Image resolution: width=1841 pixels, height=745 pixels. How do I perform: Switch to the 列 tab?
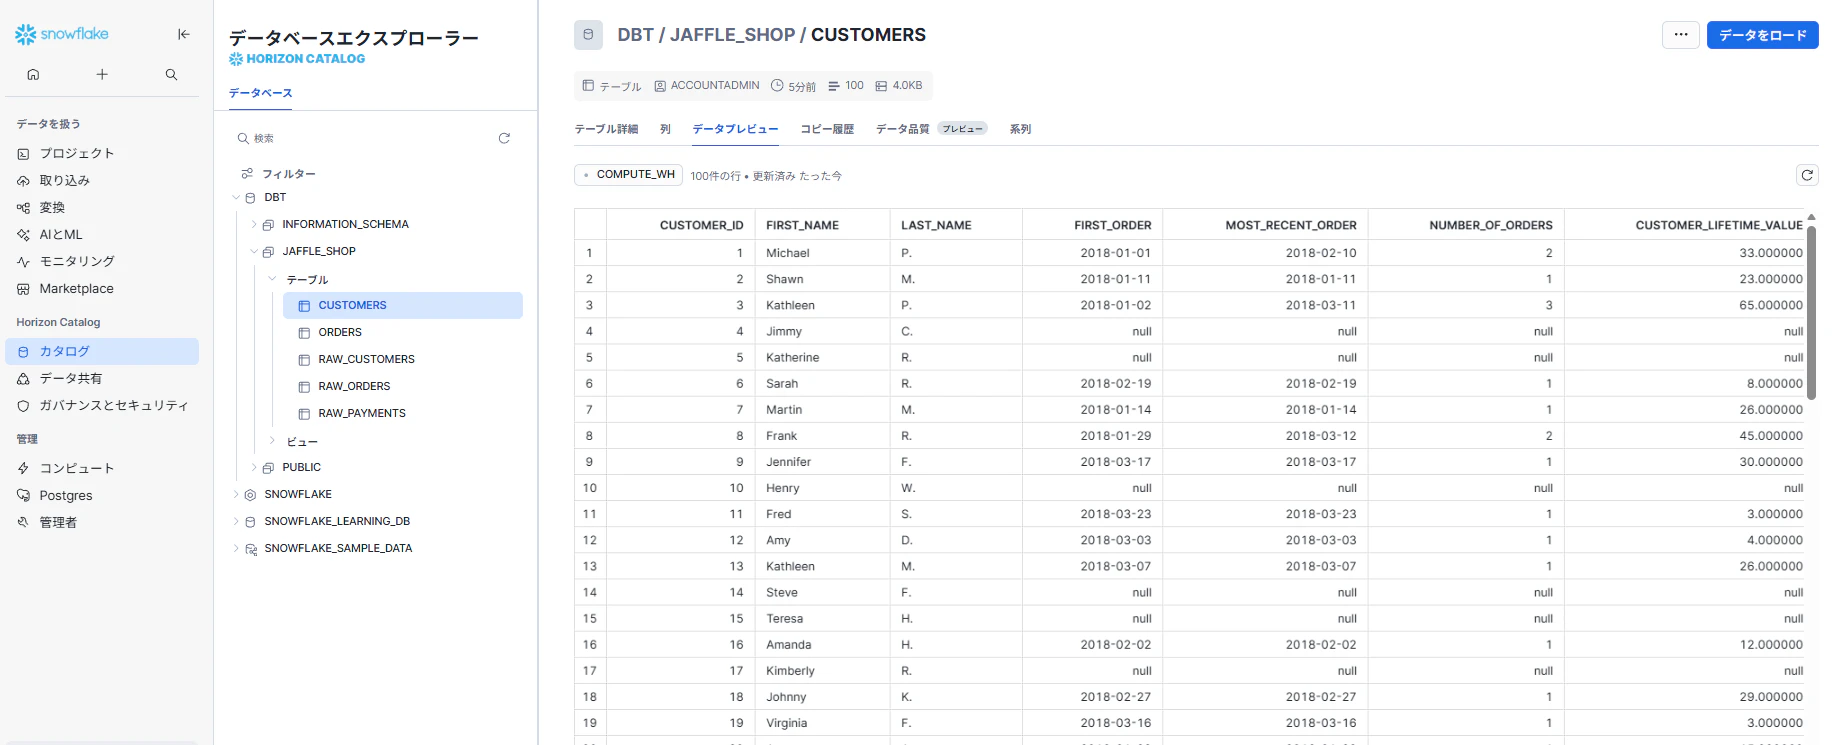(x=665, y=129)
